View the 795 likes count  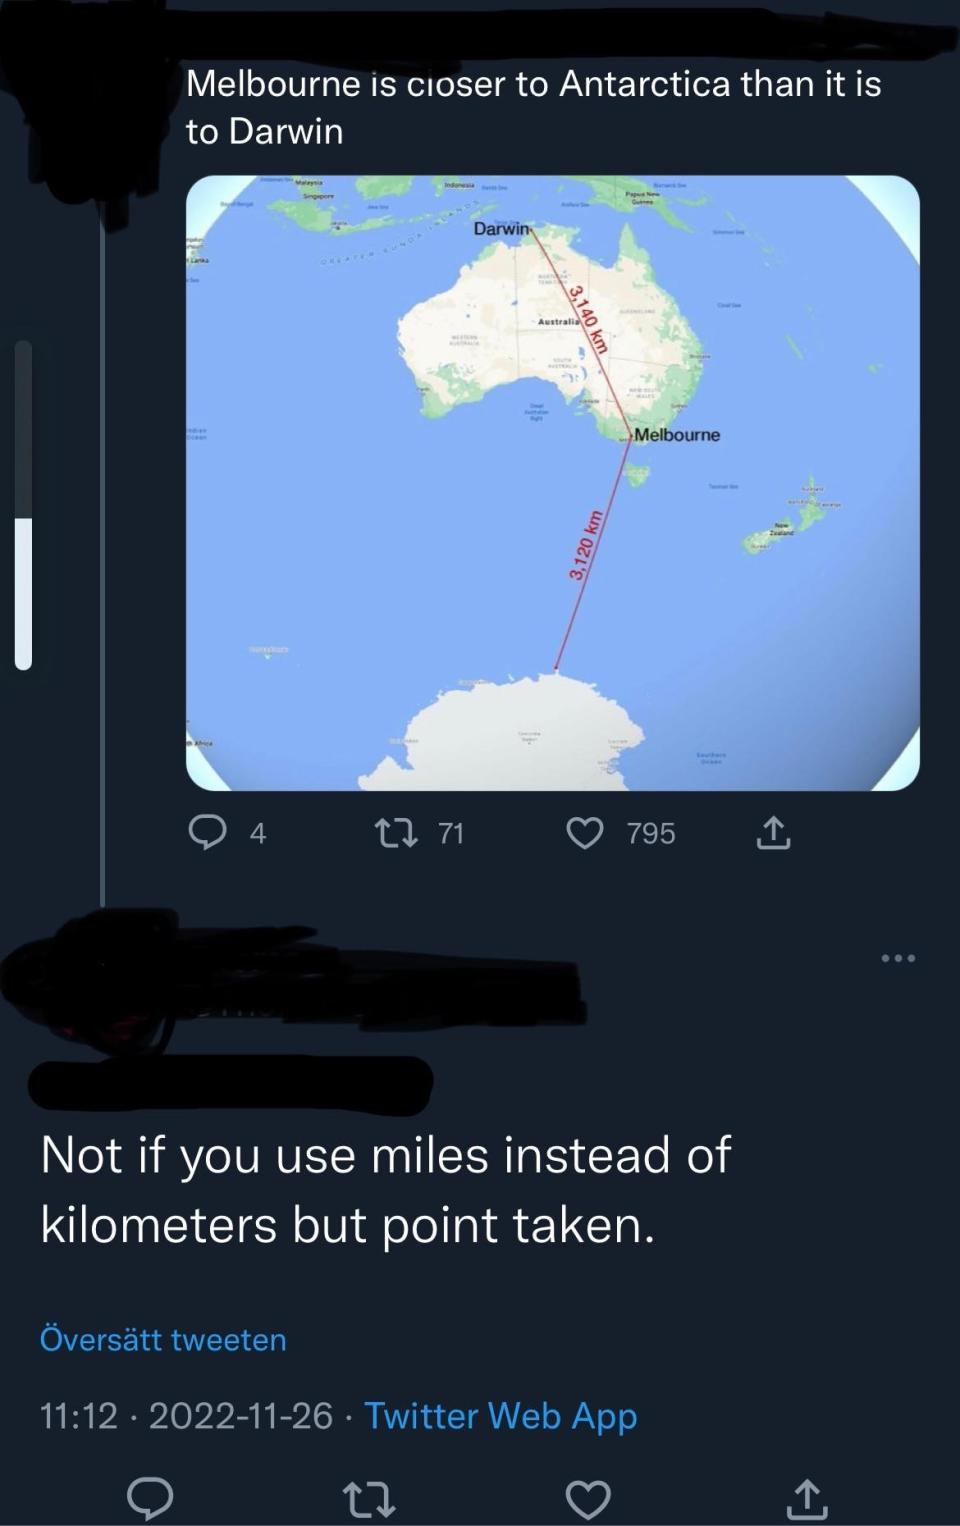648,833
